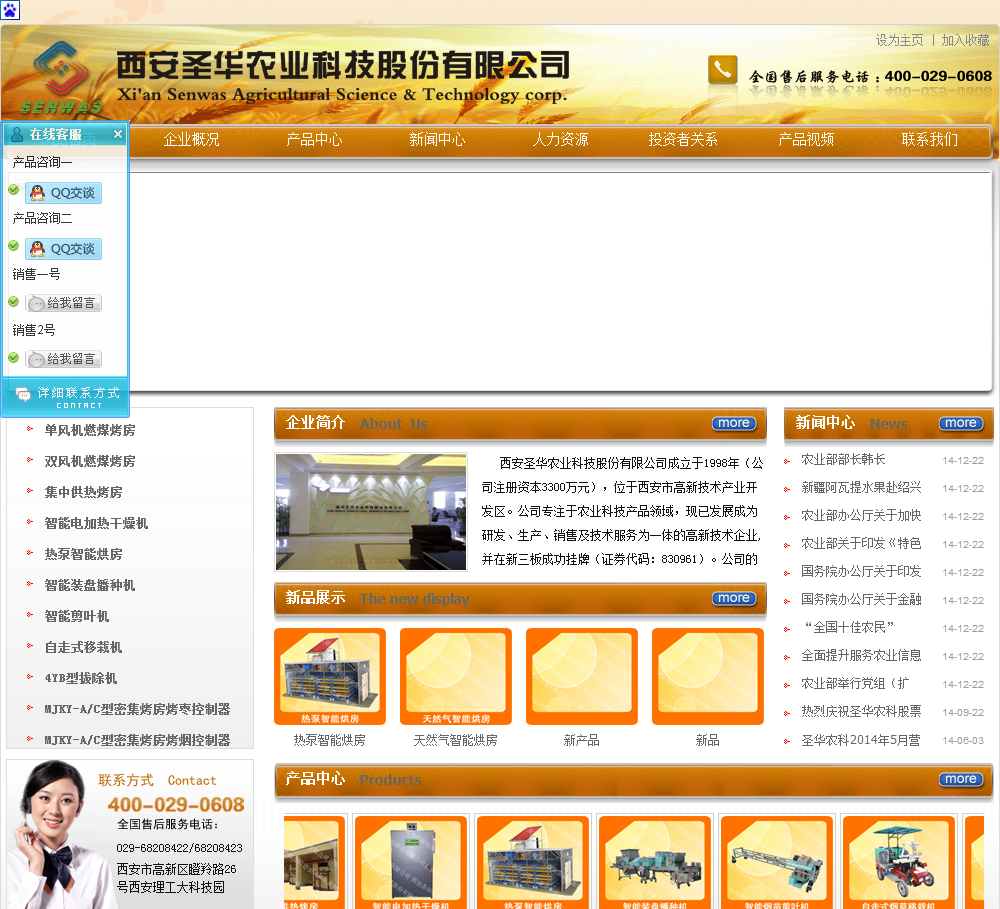Viewport: 1000px width, 909px height.
Task: Open 双风机燃煤烤房 in product list
Action: (x=90, y=461)
